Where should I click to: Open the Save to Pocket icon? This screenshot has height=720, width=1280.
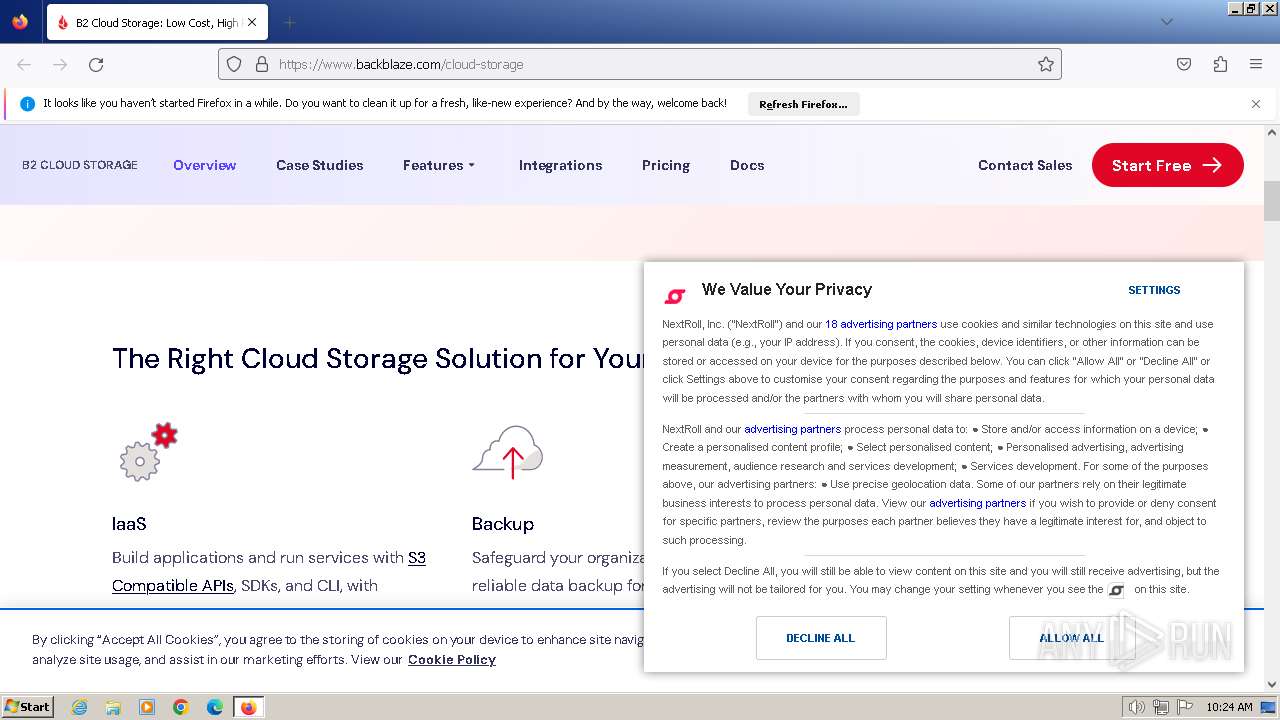click(x=1184, y=64)
